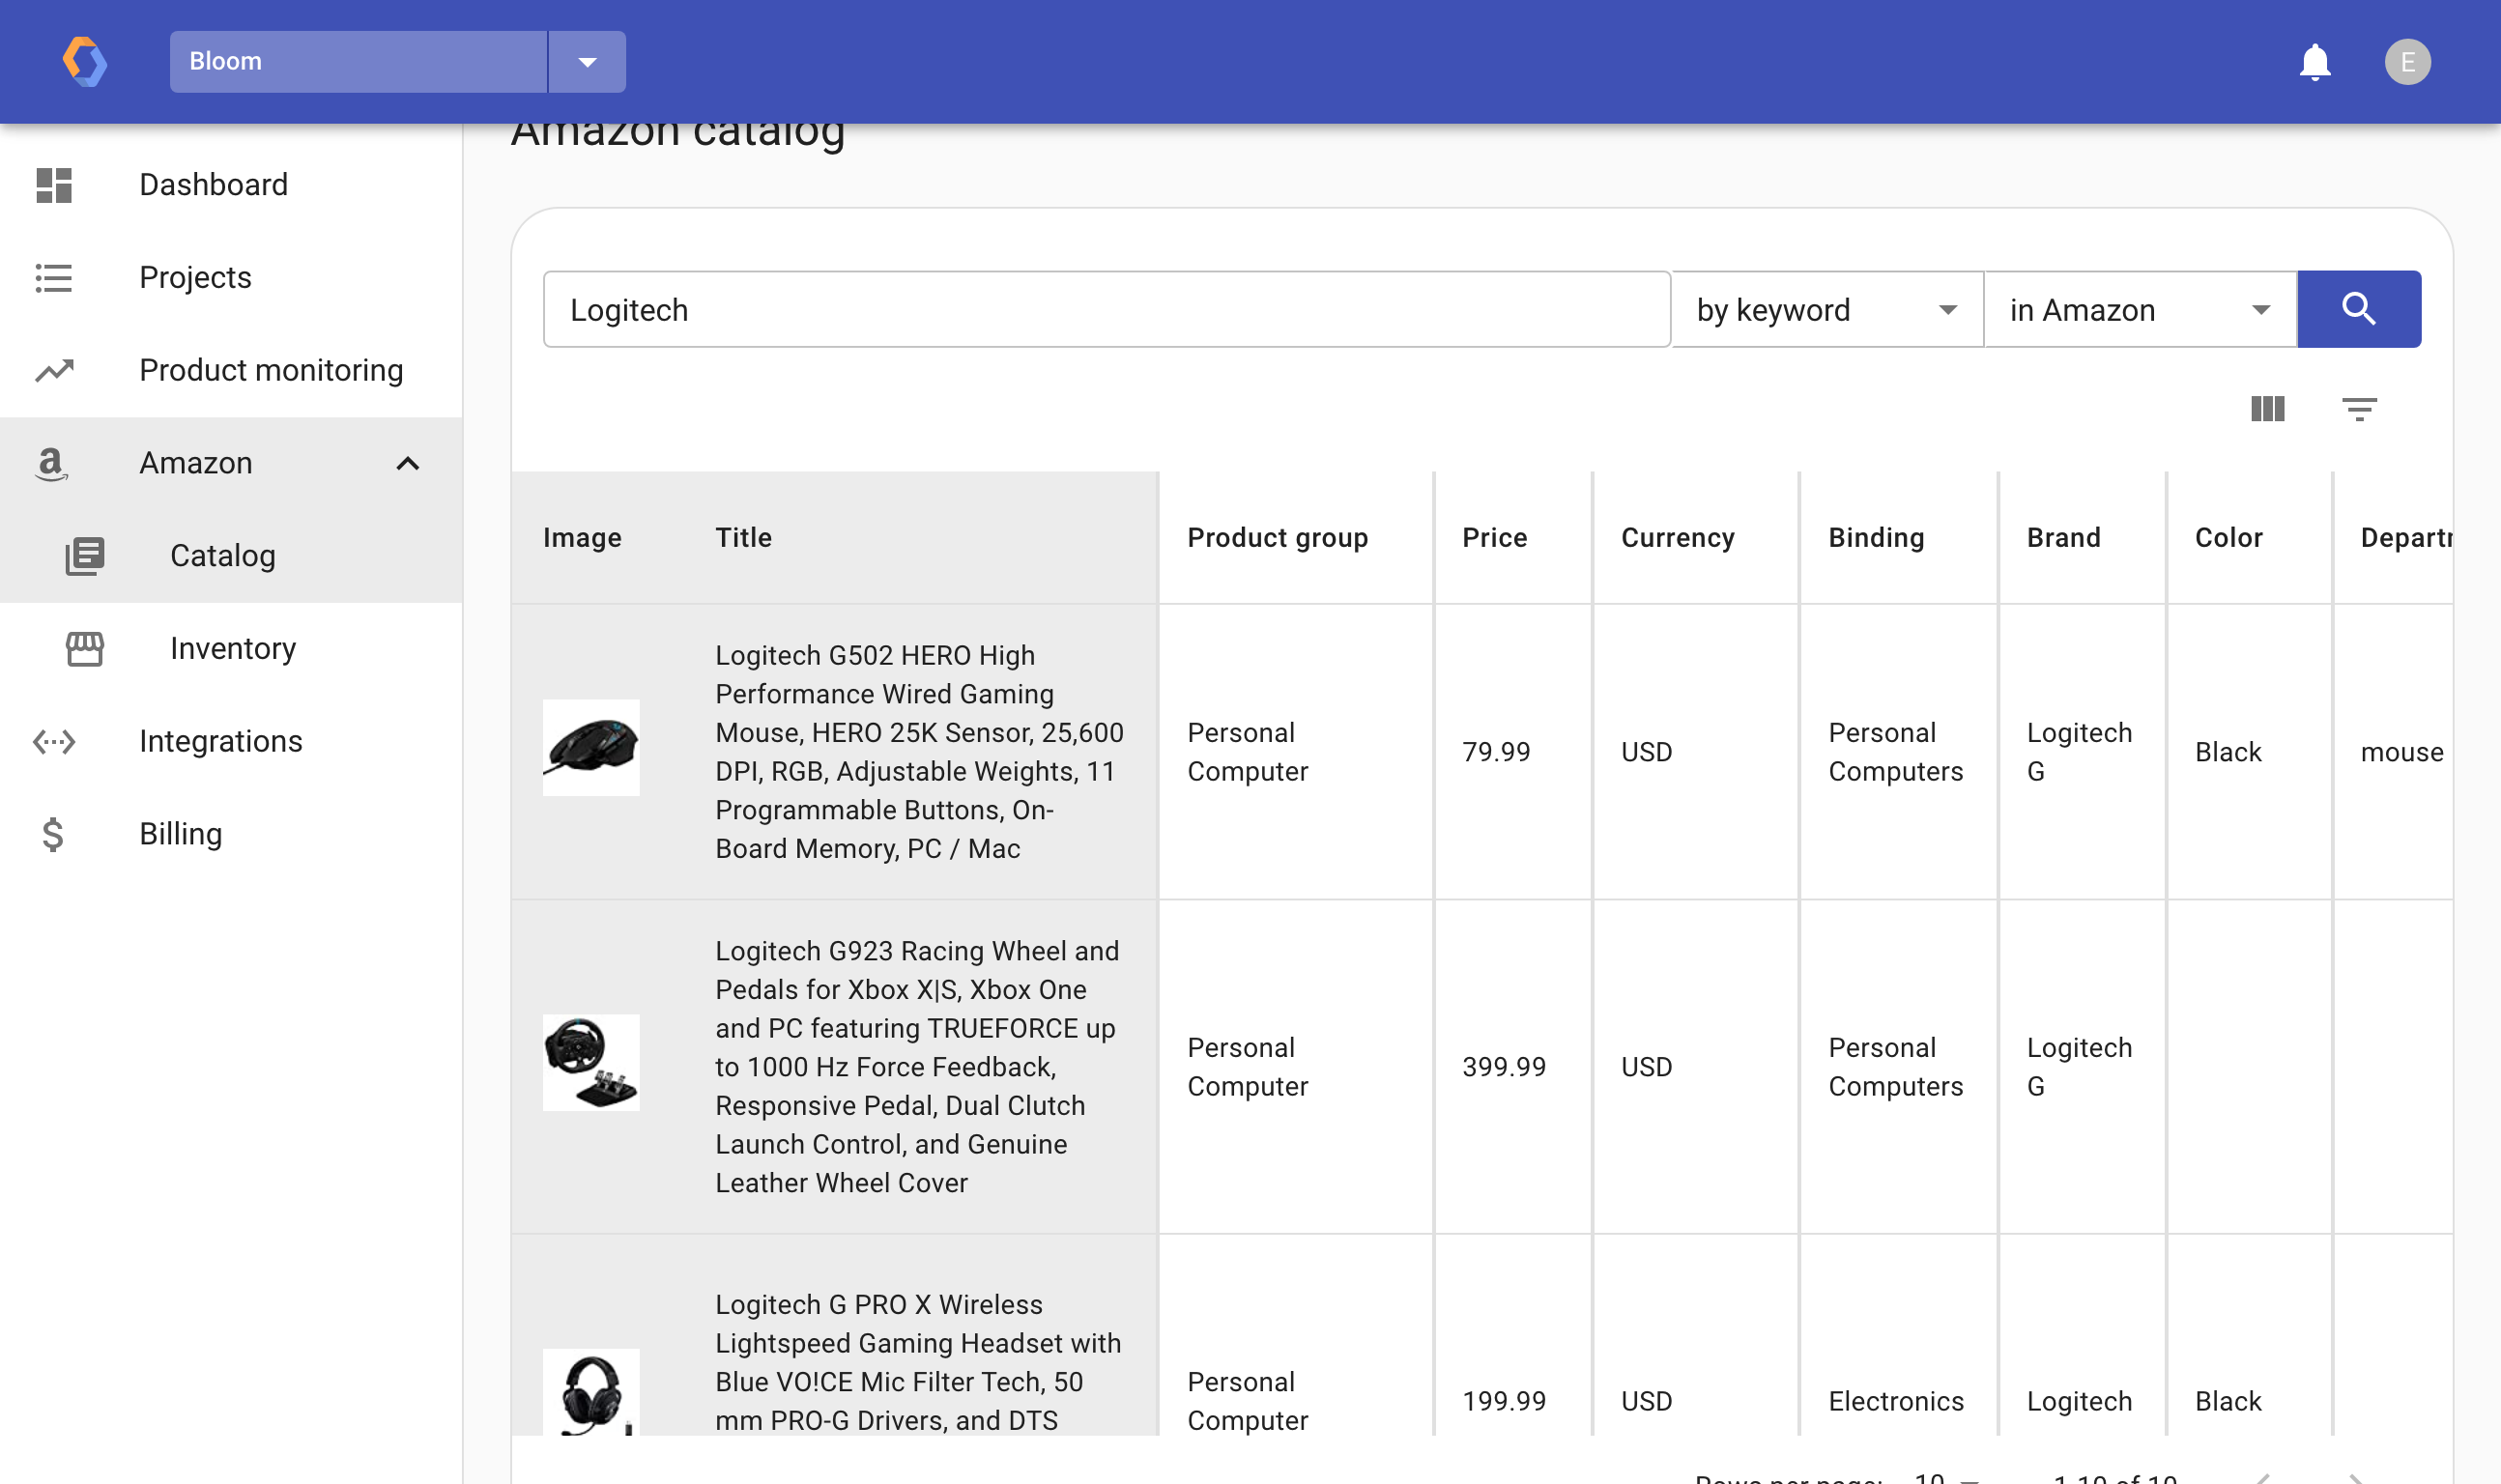Go to Product monitoring
The image size is (2501, 1484).
(x=271, y=370)
